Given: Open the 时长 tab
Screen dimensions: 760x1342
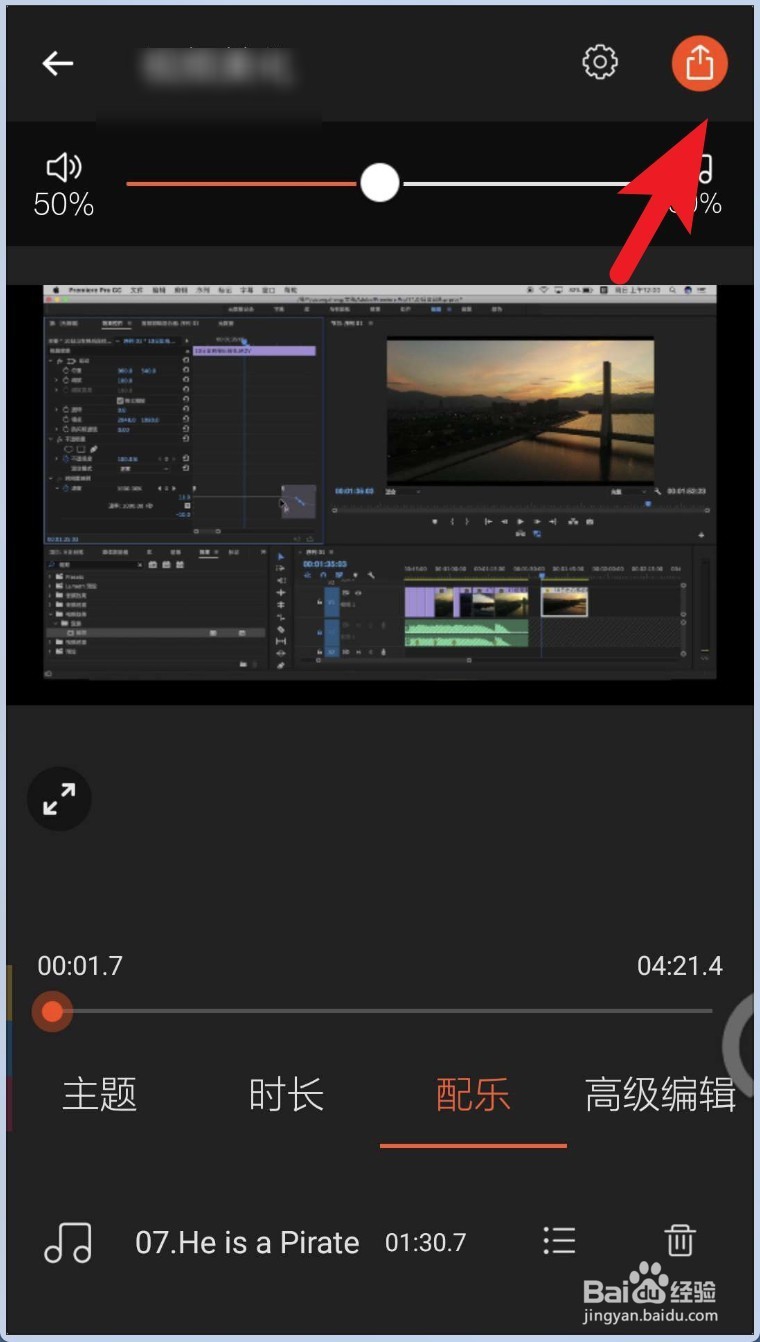Looking at the screenshot, I should [x=286, y=1095].
